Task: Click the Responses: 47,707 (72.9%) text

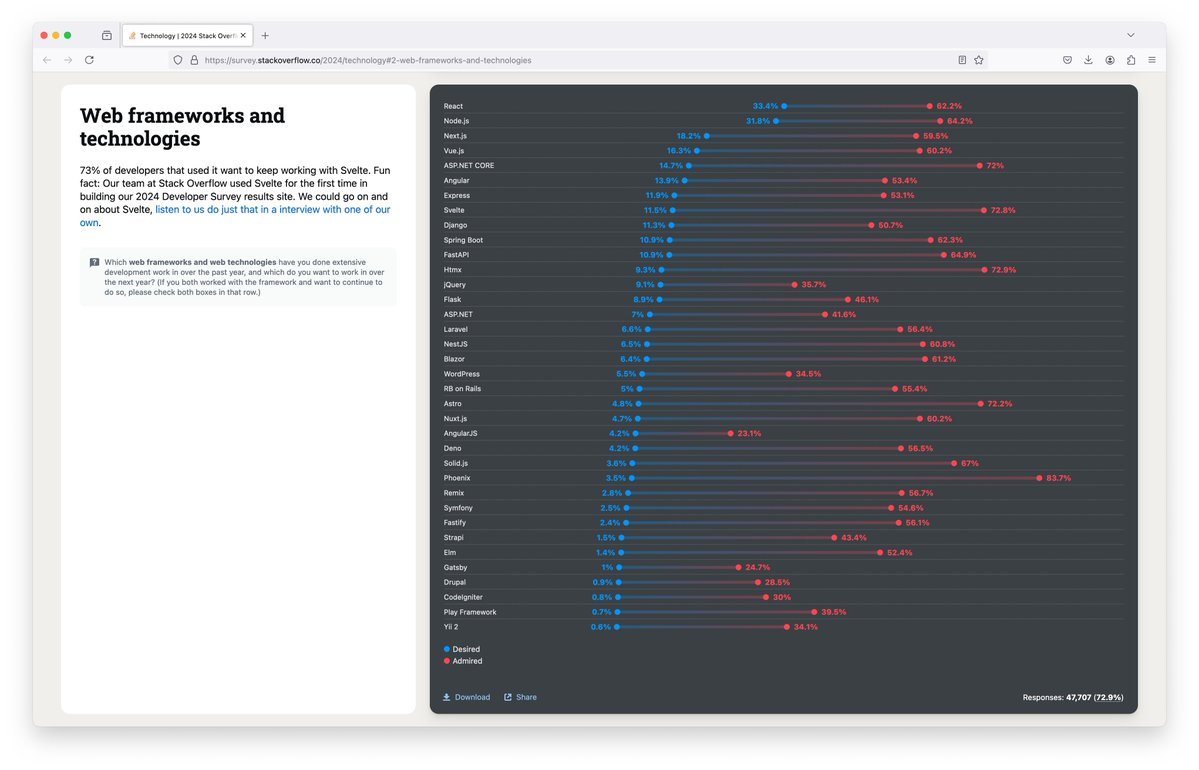Action: (x=1073, y=697)
